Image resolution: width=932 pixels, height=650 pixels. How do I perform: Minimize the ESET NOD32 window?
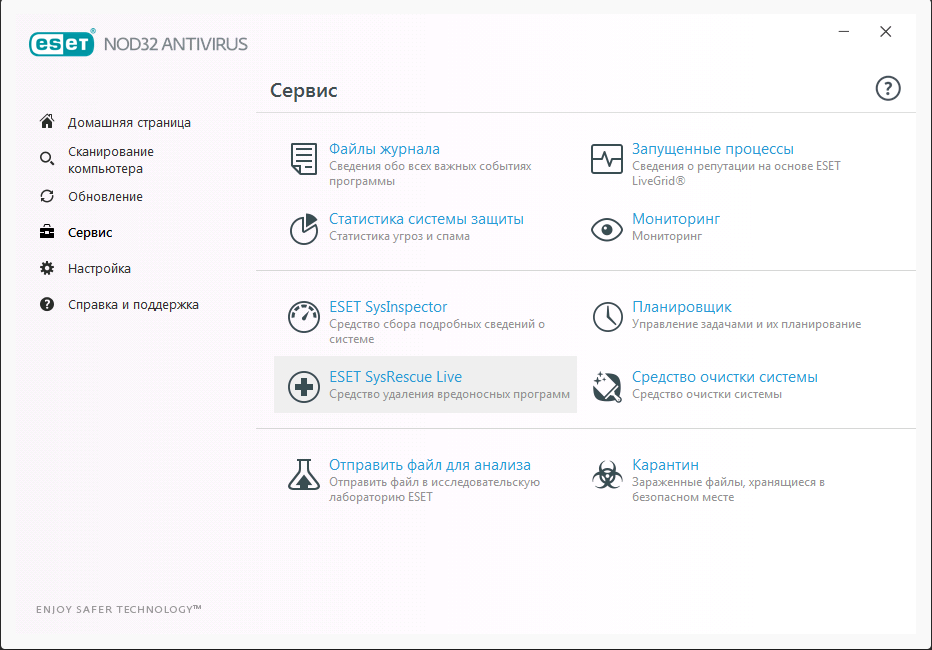(x=844, y=31)
